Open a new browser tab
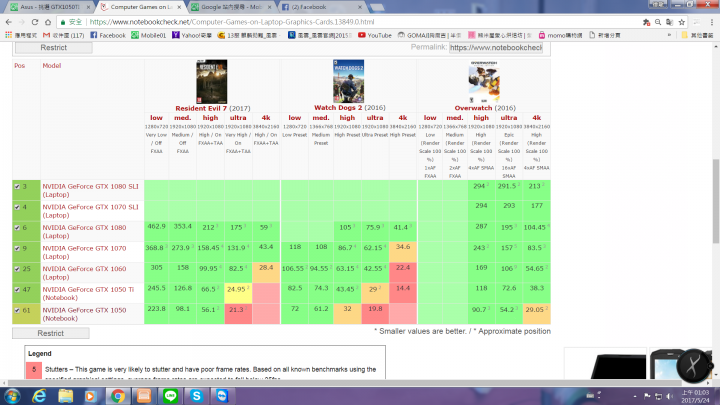The height and width of the screenshot is (405, 720). point(377,7)
